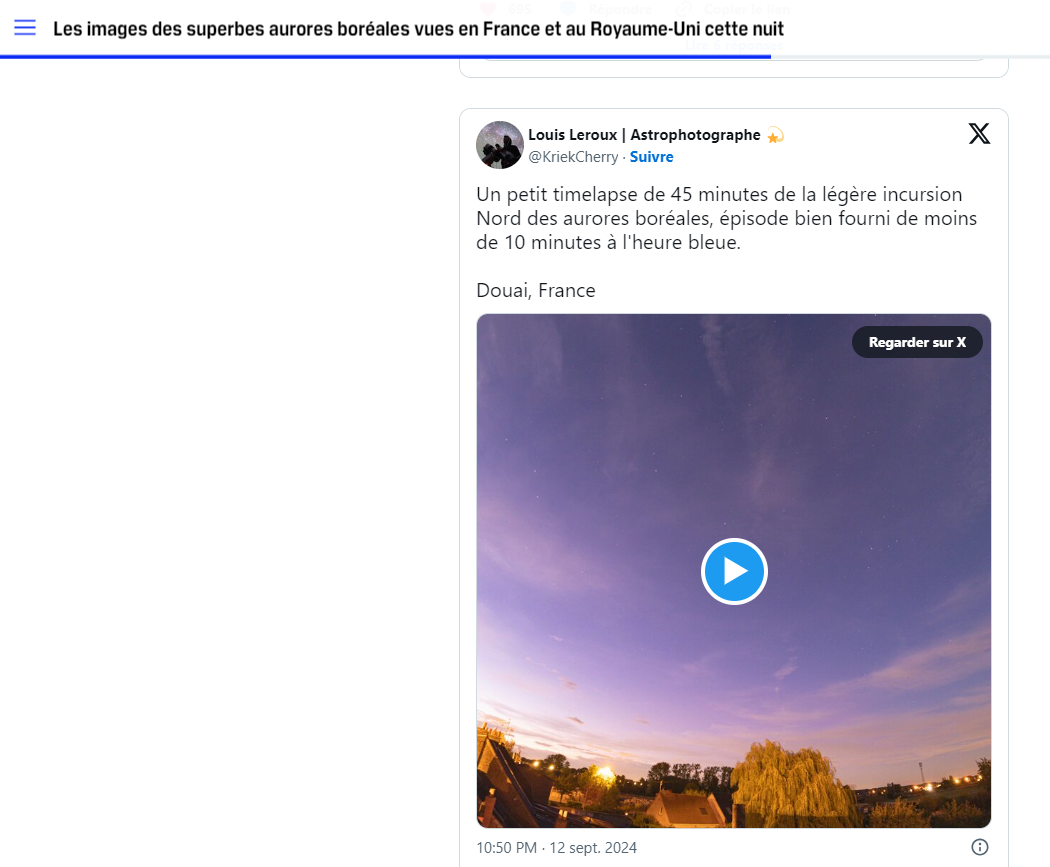The height and width of the screenshot is (867, 1050).
Task: Click the Douai, France line in the tweet
Action: click(536, 291)
